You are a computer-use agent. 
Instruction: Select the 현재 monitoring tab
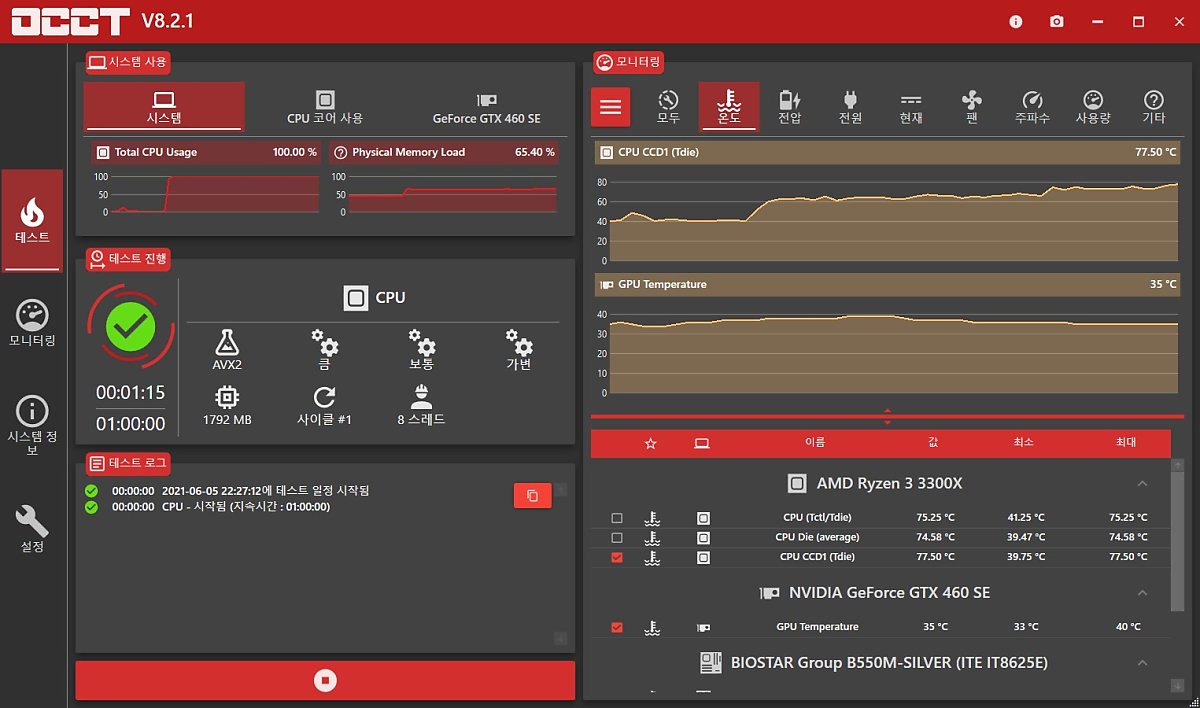coord(911,107)
